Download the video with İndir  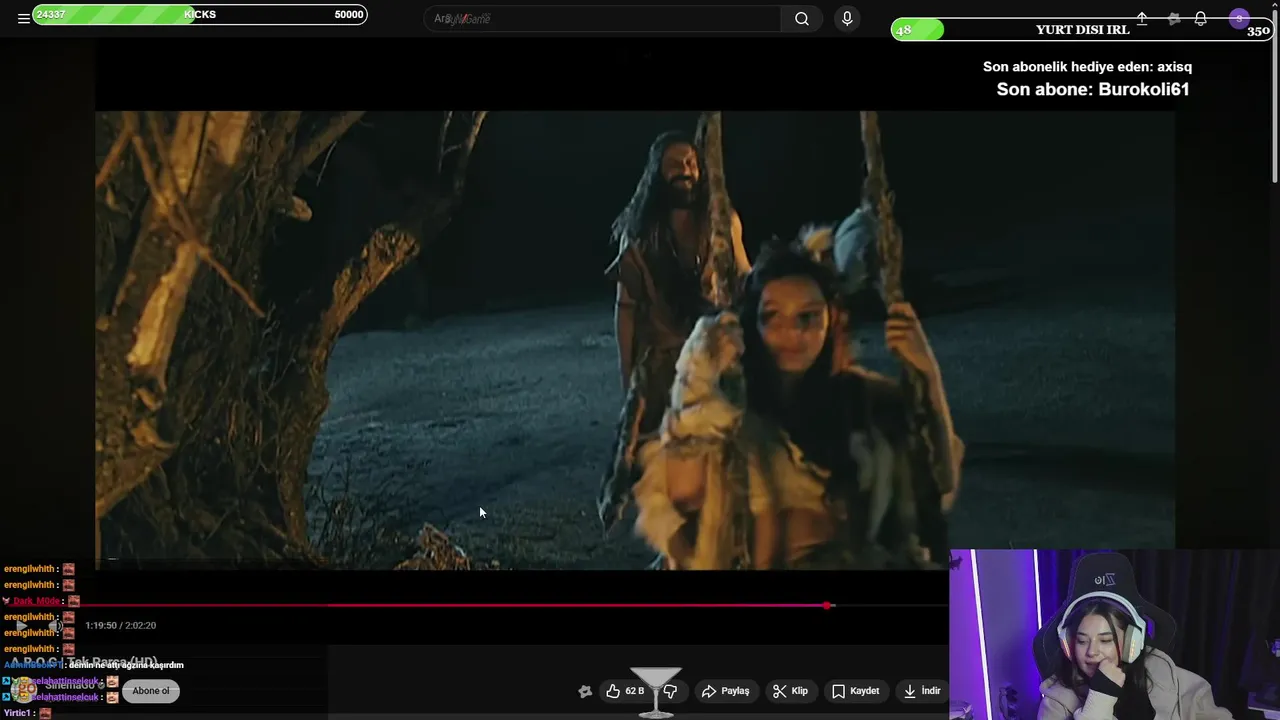(x=922, y=691)
